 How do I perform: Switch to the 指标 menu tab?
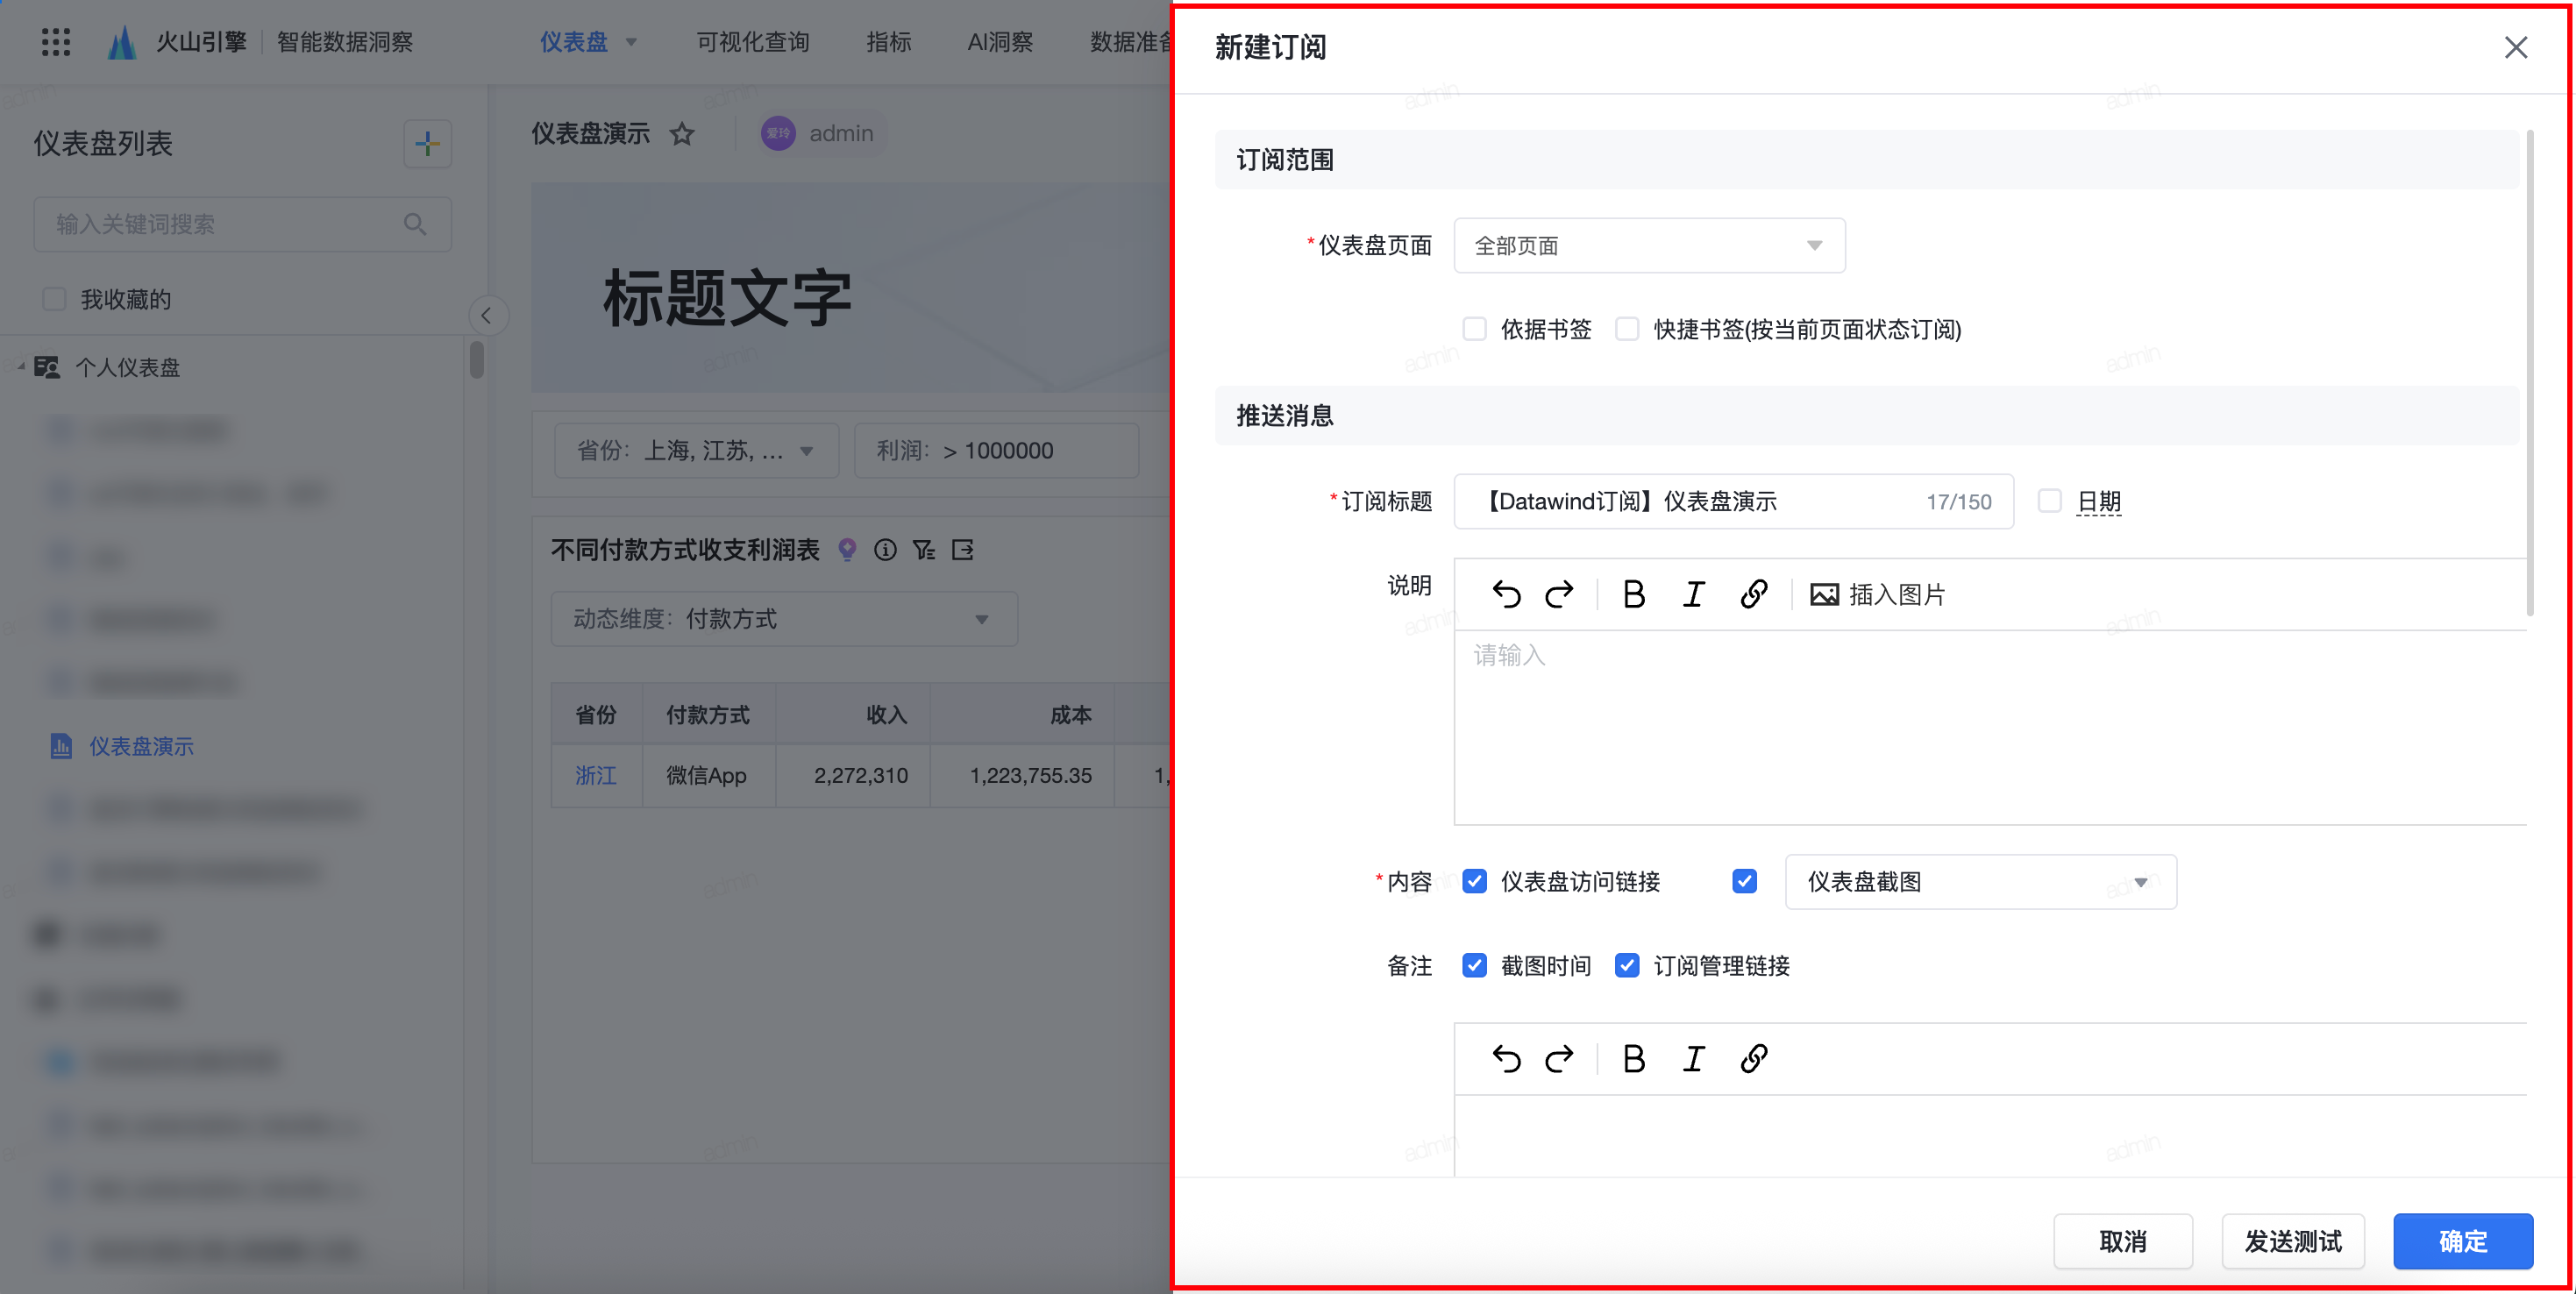pos(888,42)
